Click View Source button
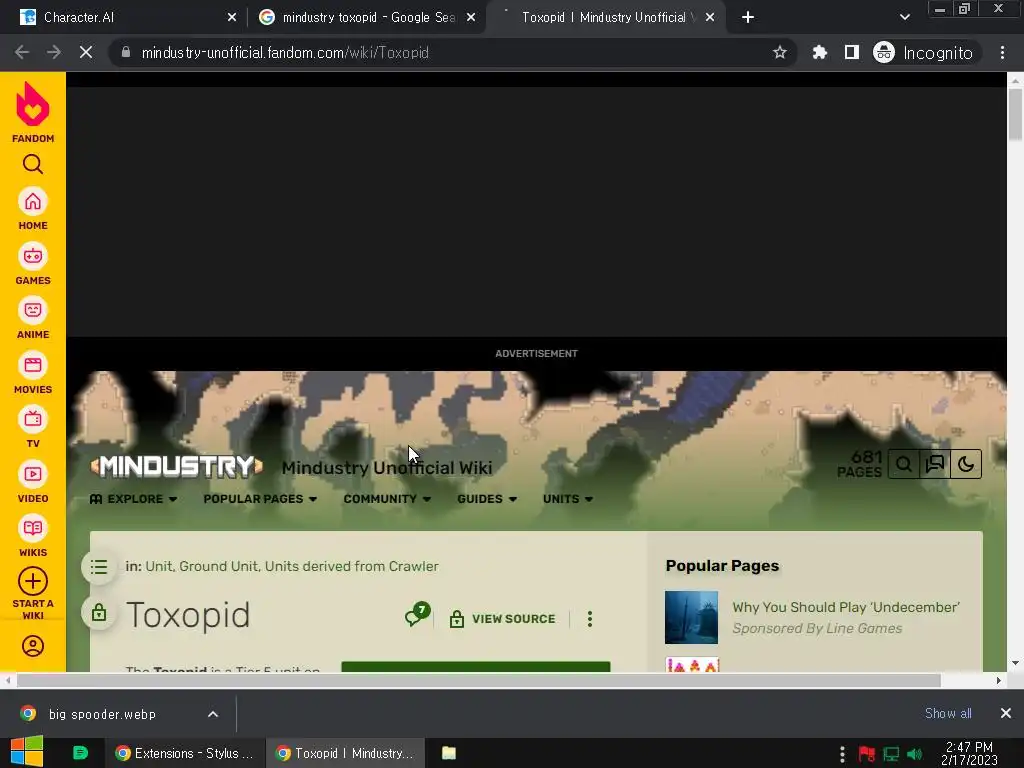This screenshot has width=1024, height=768. coord(503,618)
